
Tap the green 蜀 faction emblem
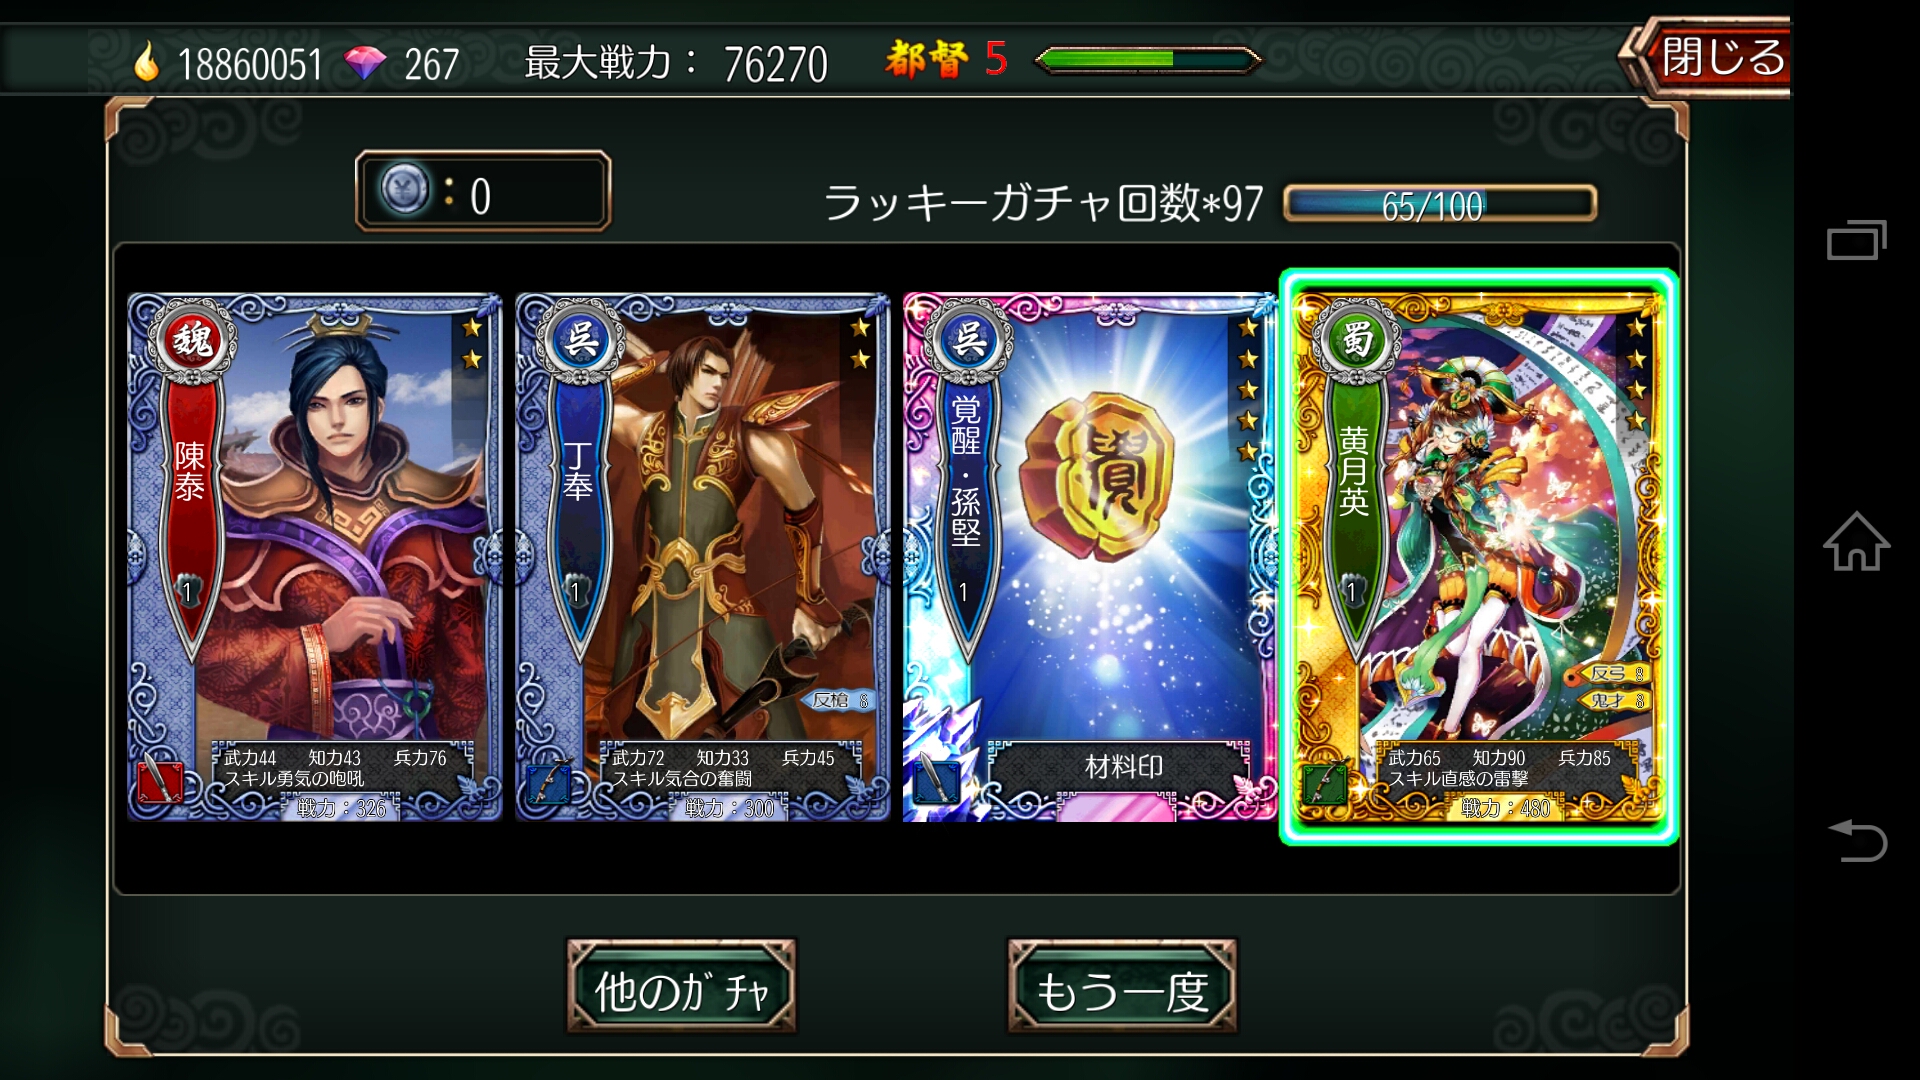[1356, 340]
